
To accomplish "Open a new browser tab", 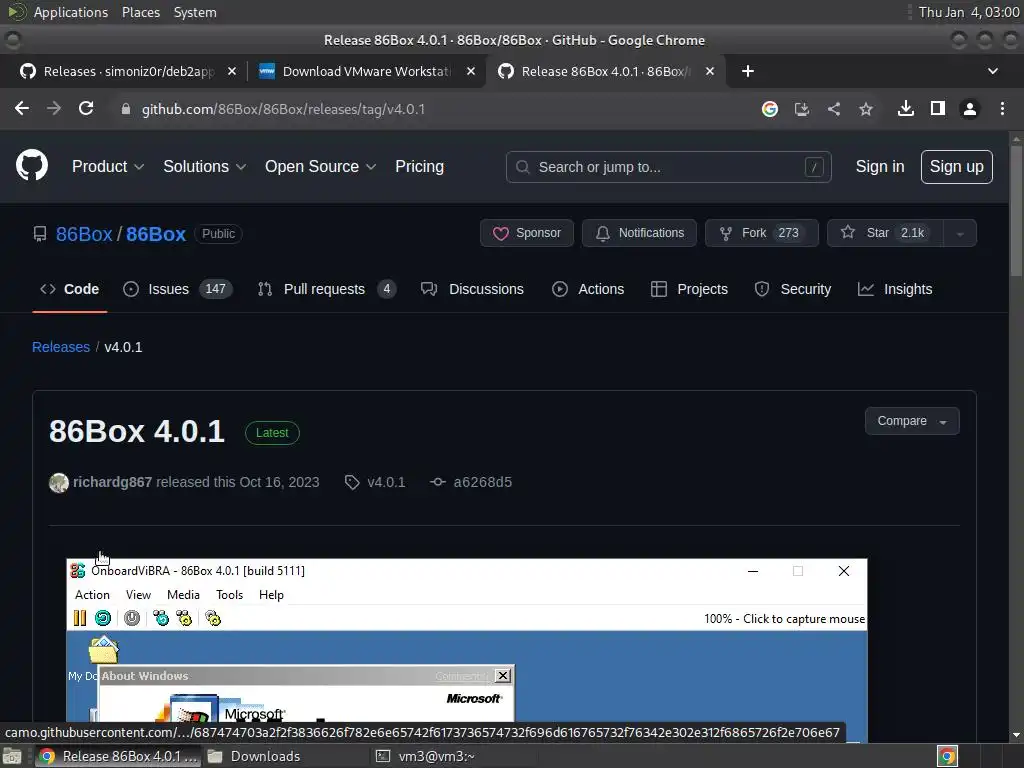I will pyautogui.click(x=748, y=71).
